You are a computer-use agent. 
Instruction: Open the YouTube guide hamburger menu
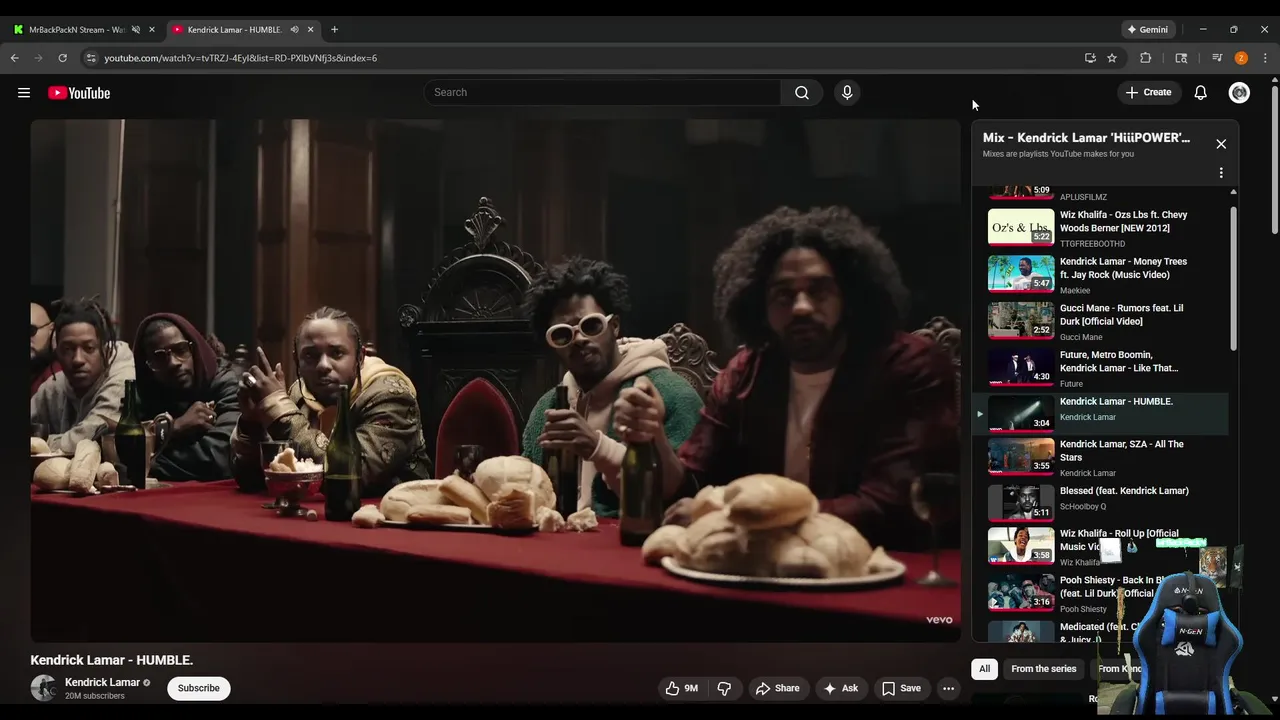(24, 93)
